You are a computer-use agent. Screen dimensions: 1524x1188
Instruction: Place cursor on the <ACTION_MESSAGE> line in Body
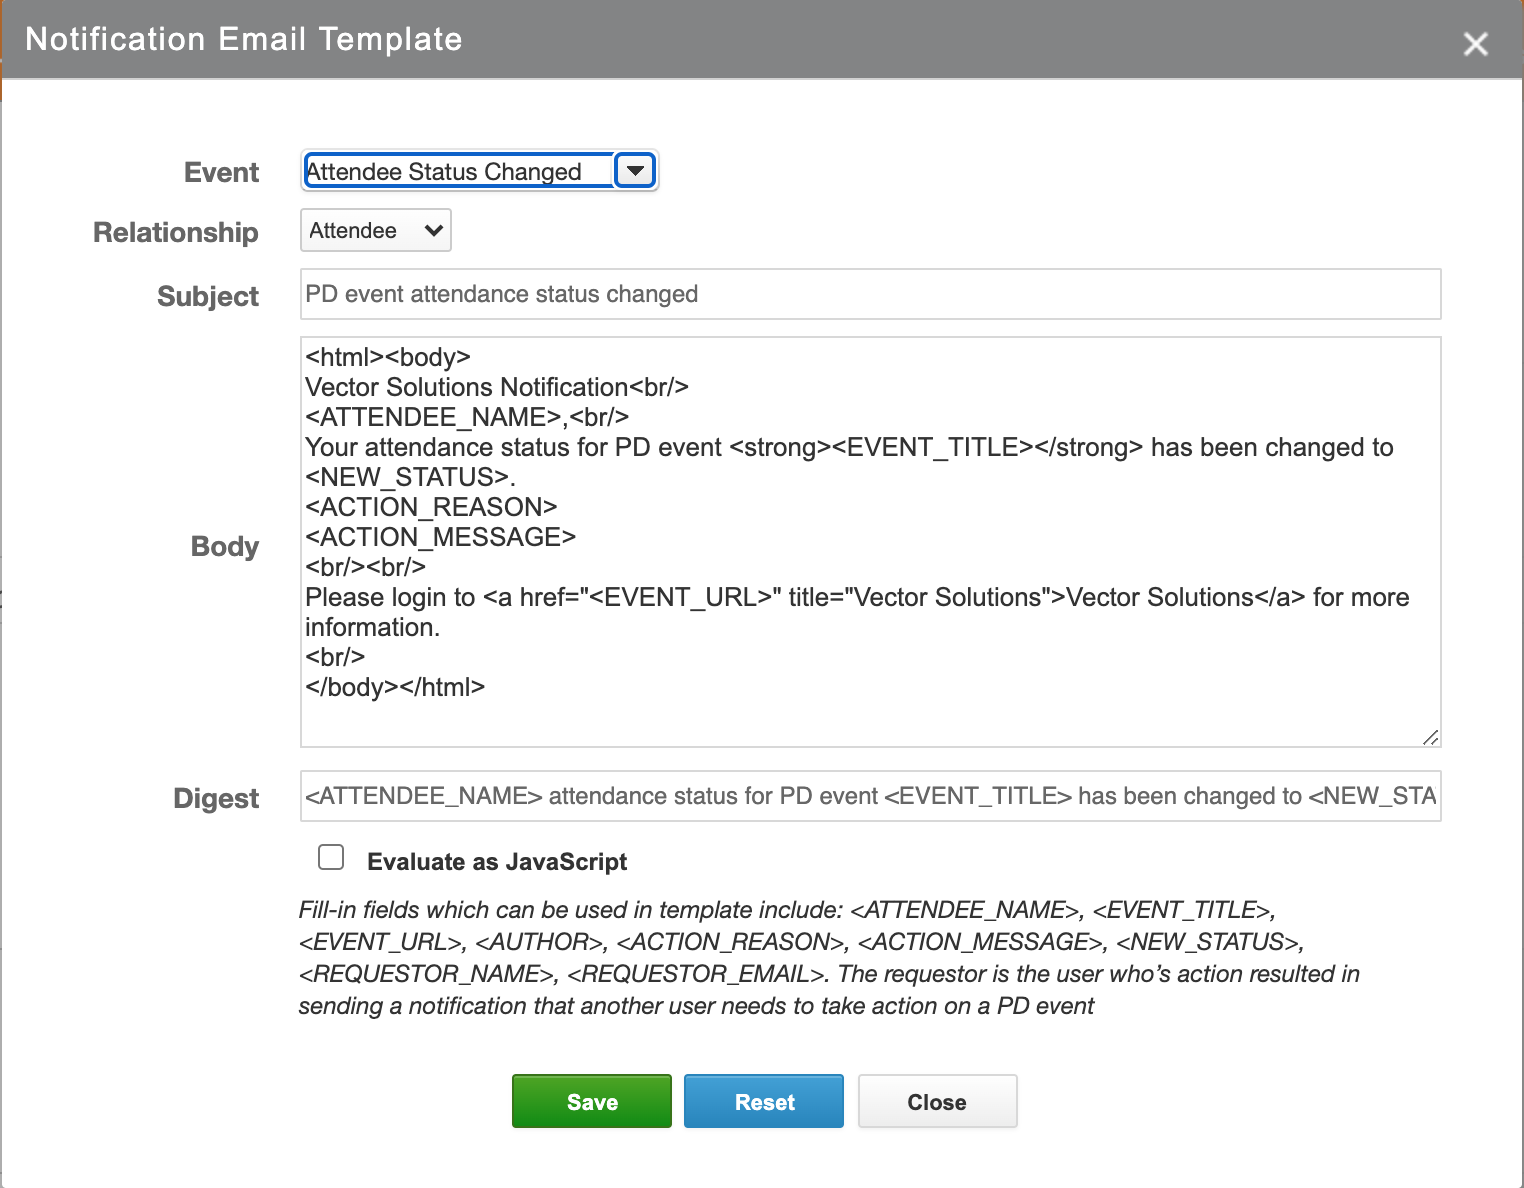tap(440, 537)
